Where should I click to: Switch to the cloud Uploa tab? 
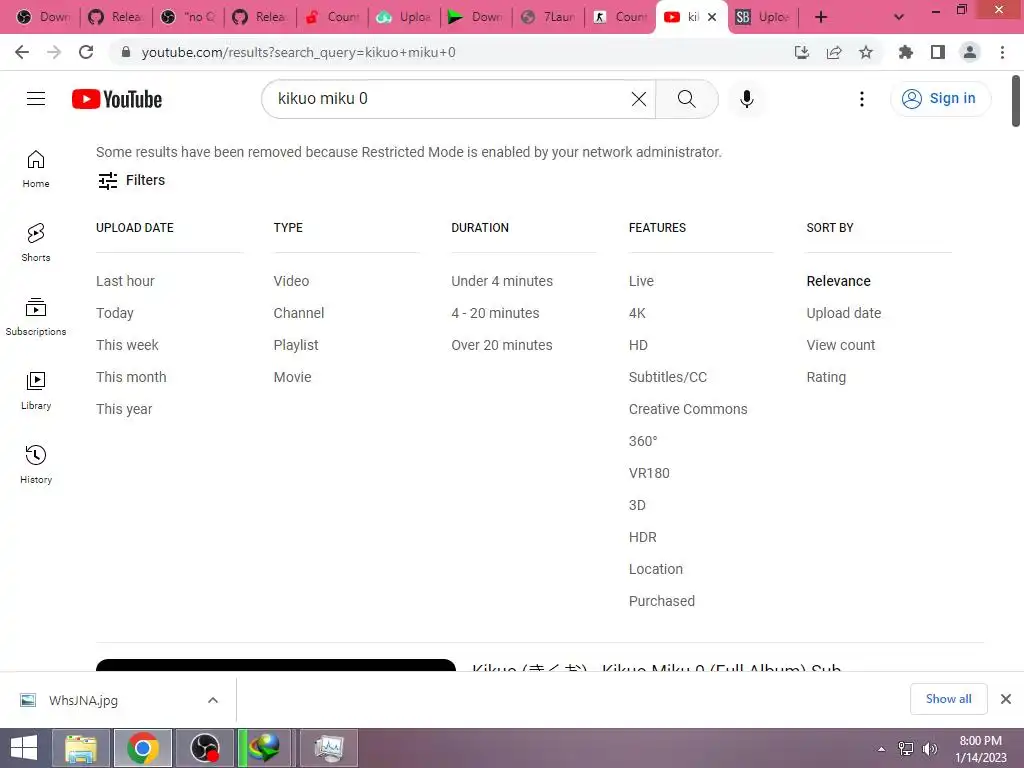click(404, 17)
